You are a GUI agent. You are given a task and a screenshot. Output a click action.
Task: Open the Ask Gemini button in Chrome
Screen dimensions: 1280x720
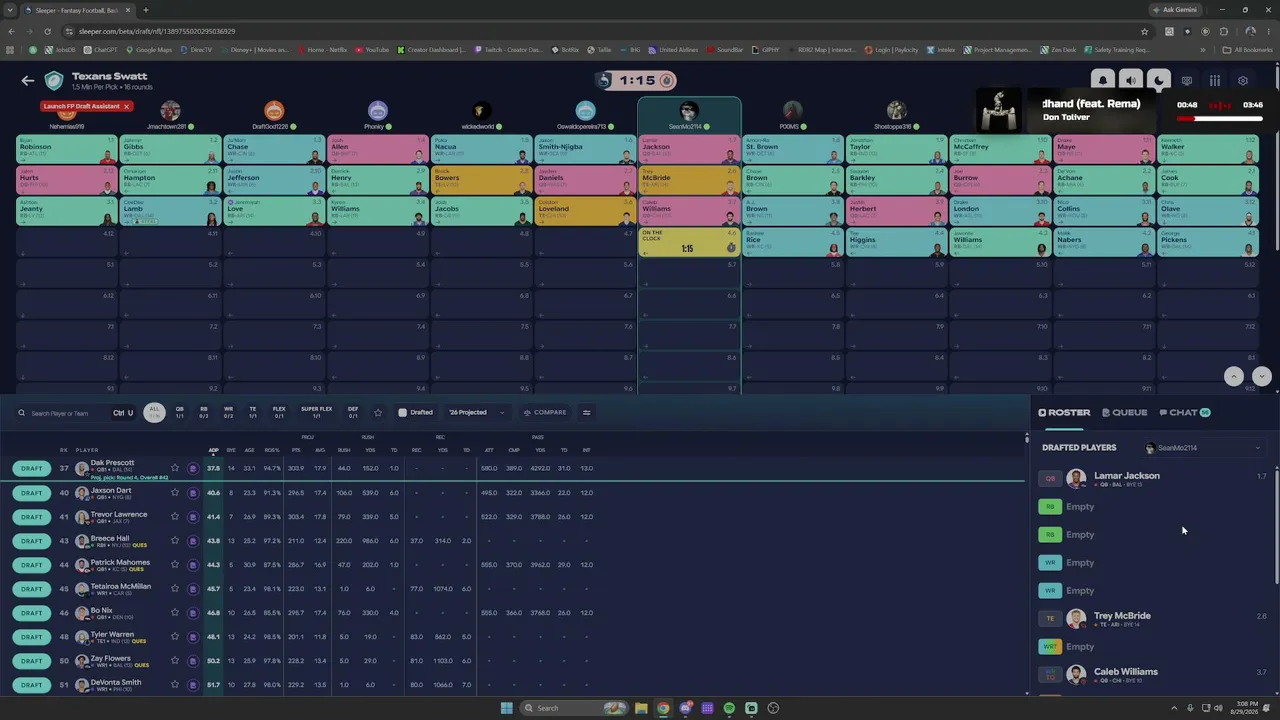point(1176,10)
